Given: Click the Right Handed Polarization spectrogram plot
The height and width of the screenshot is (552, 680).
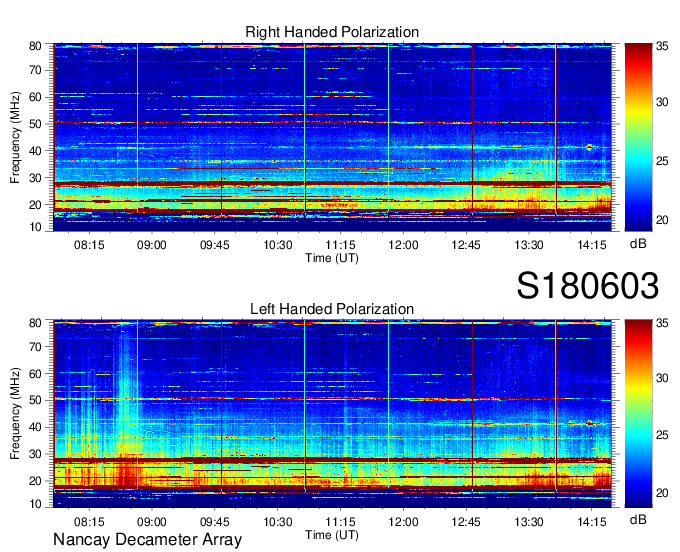Looking at the screenshot, I should point(332,137).
